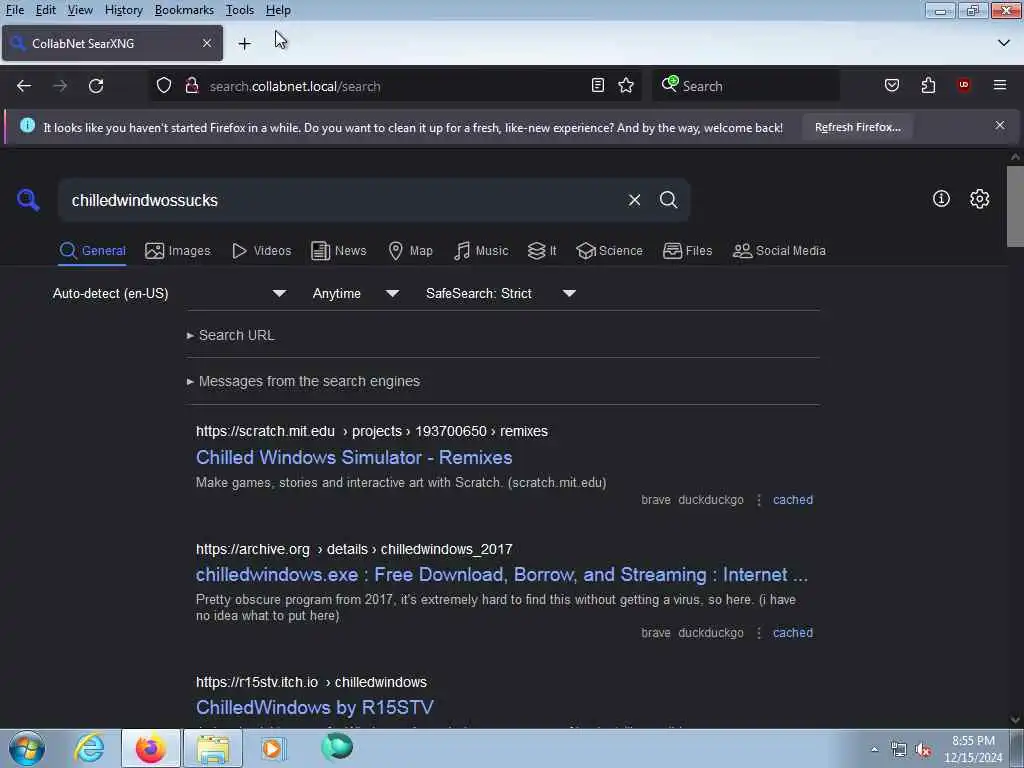This screenshot has height=768, width=1024.
Task: Open cached link for scratch.mit.edu result
Action: click(x=793, y=500)
